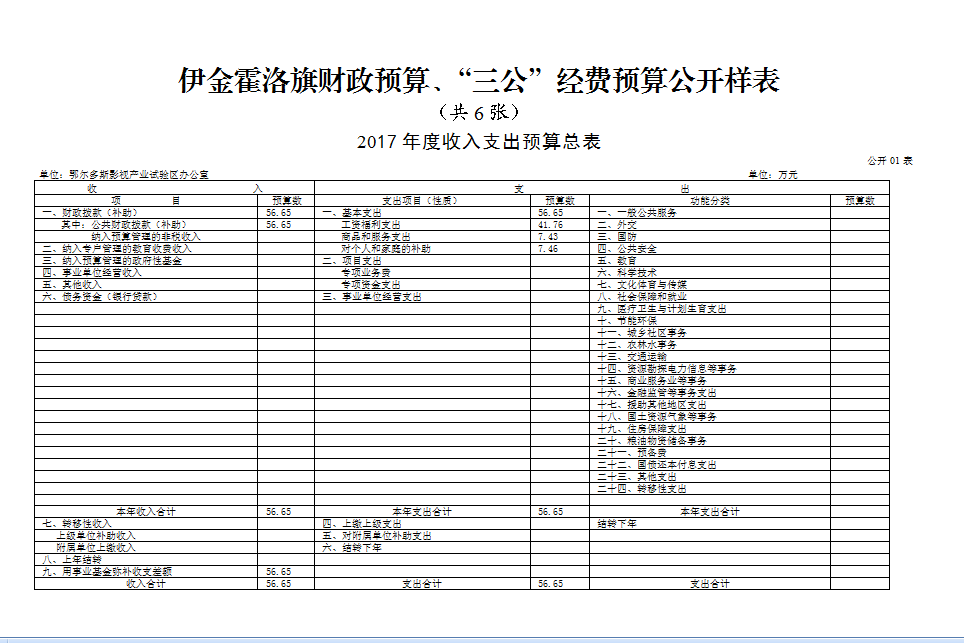Click the row 四、上缴上级支出

coord(422,524)
